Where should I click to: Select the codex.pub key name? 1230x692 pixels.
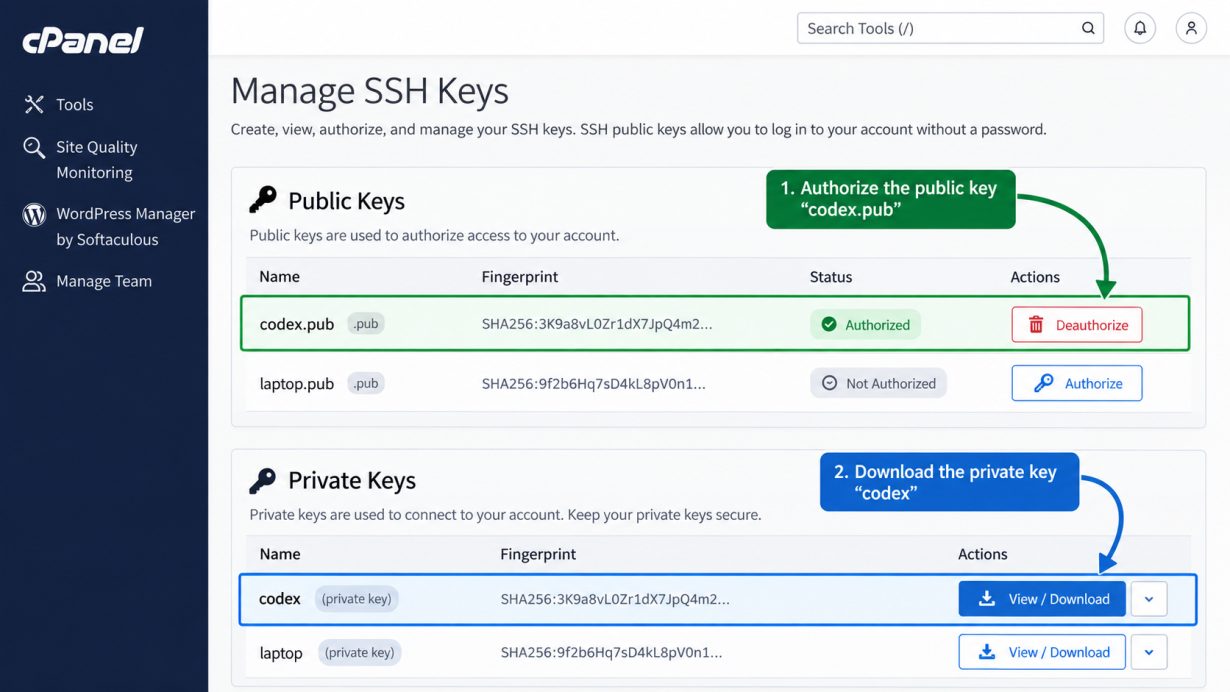[x=296, y=324]
